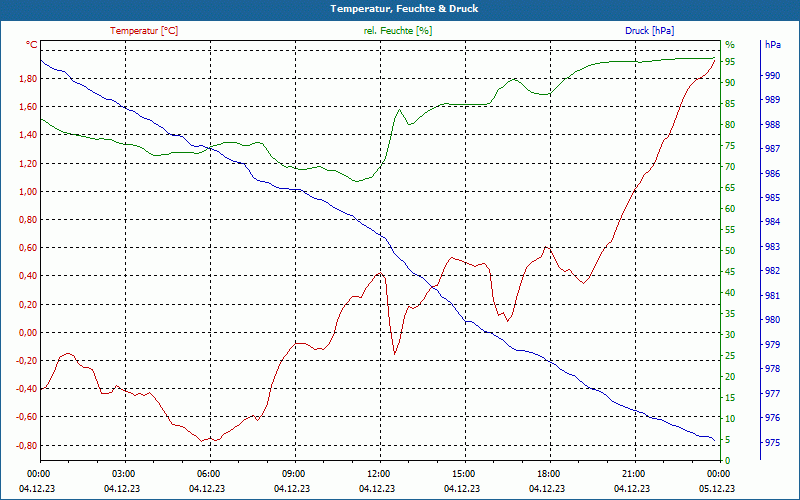The image size is (800, 500).
Task: Click the 95 tick on humidity axis
Action: (730, 62)
